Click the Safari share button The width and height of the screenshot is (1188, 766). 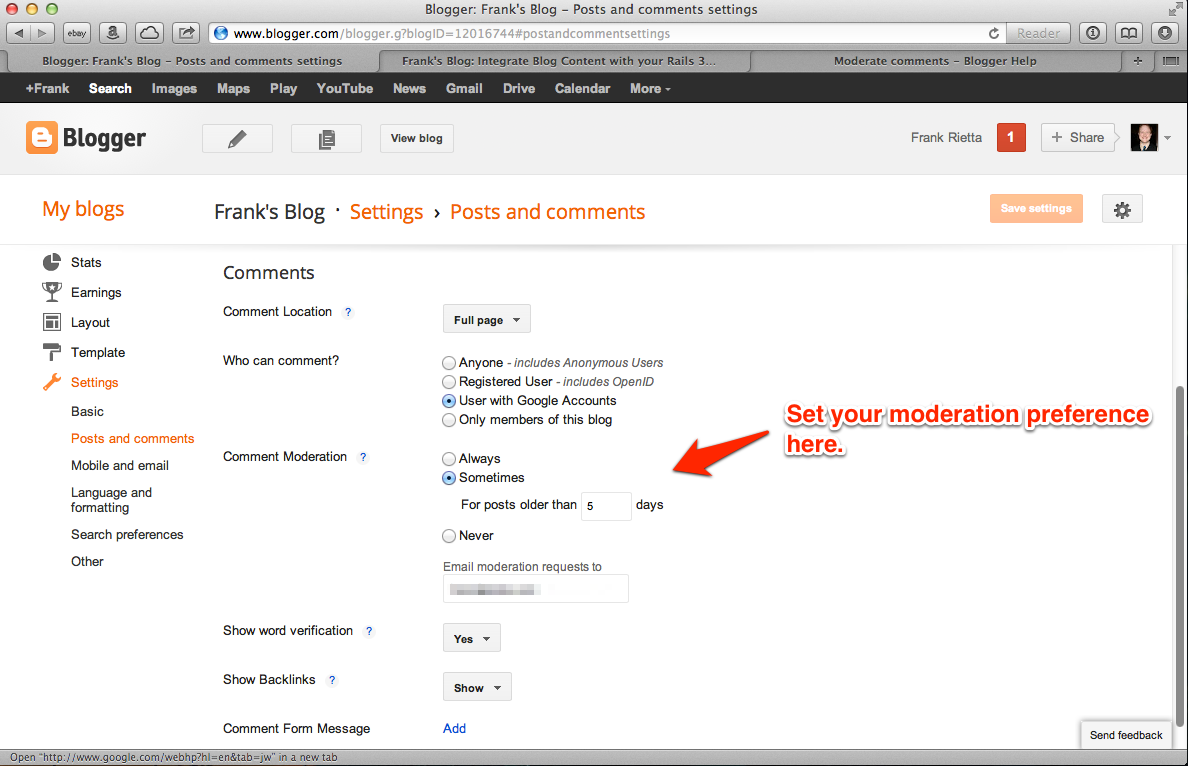[x=186, y=33]
